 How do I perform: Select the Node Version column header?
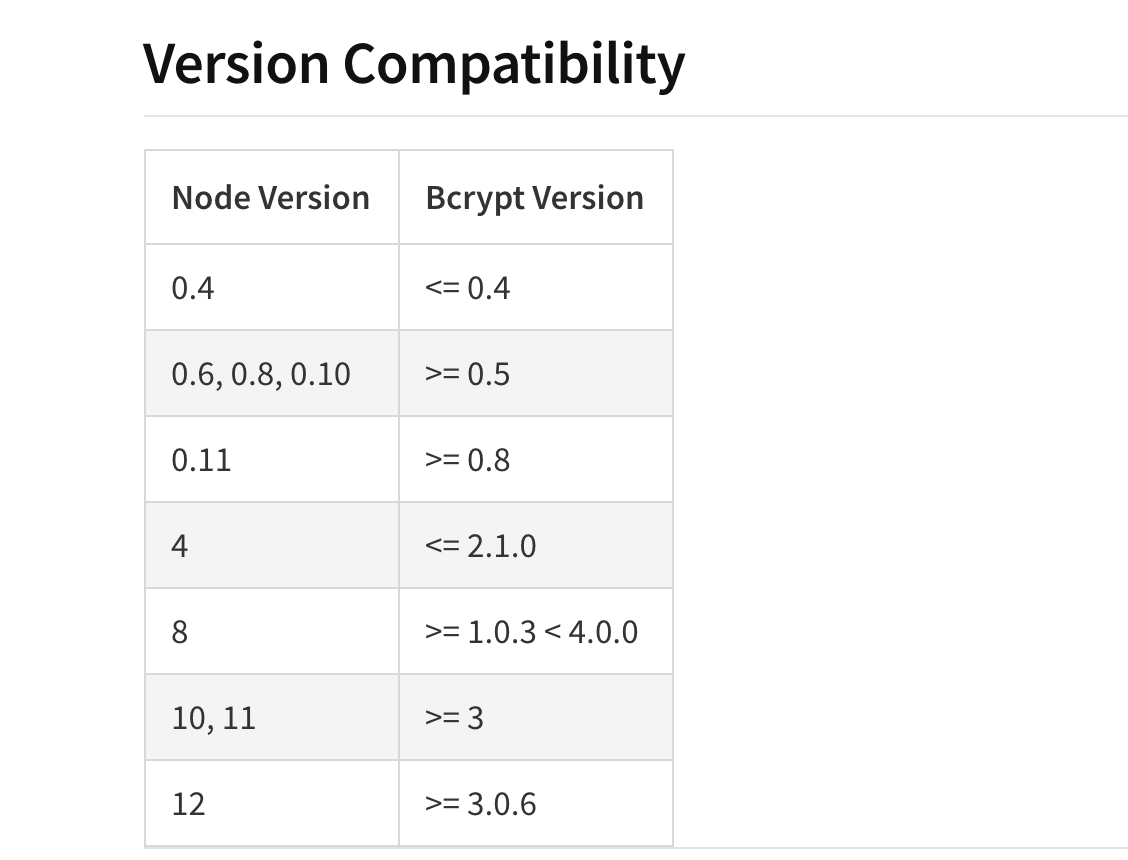(x=271, y=198)
